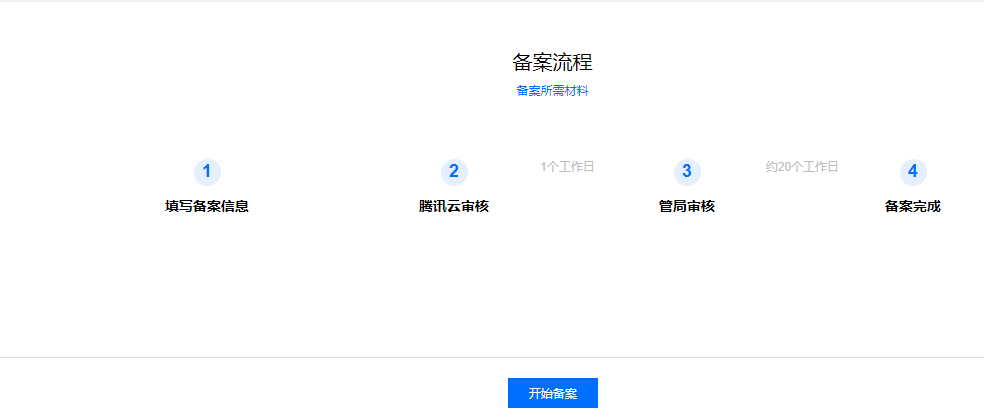Click the 约20个工作日 duration text
The image size is (984, 419).
click(x=802, y=167)
